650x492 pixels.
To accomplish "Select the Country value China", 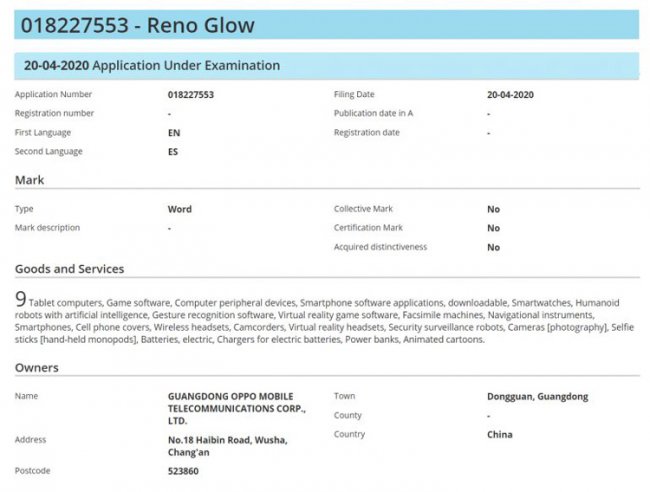I will pos(500,435).
